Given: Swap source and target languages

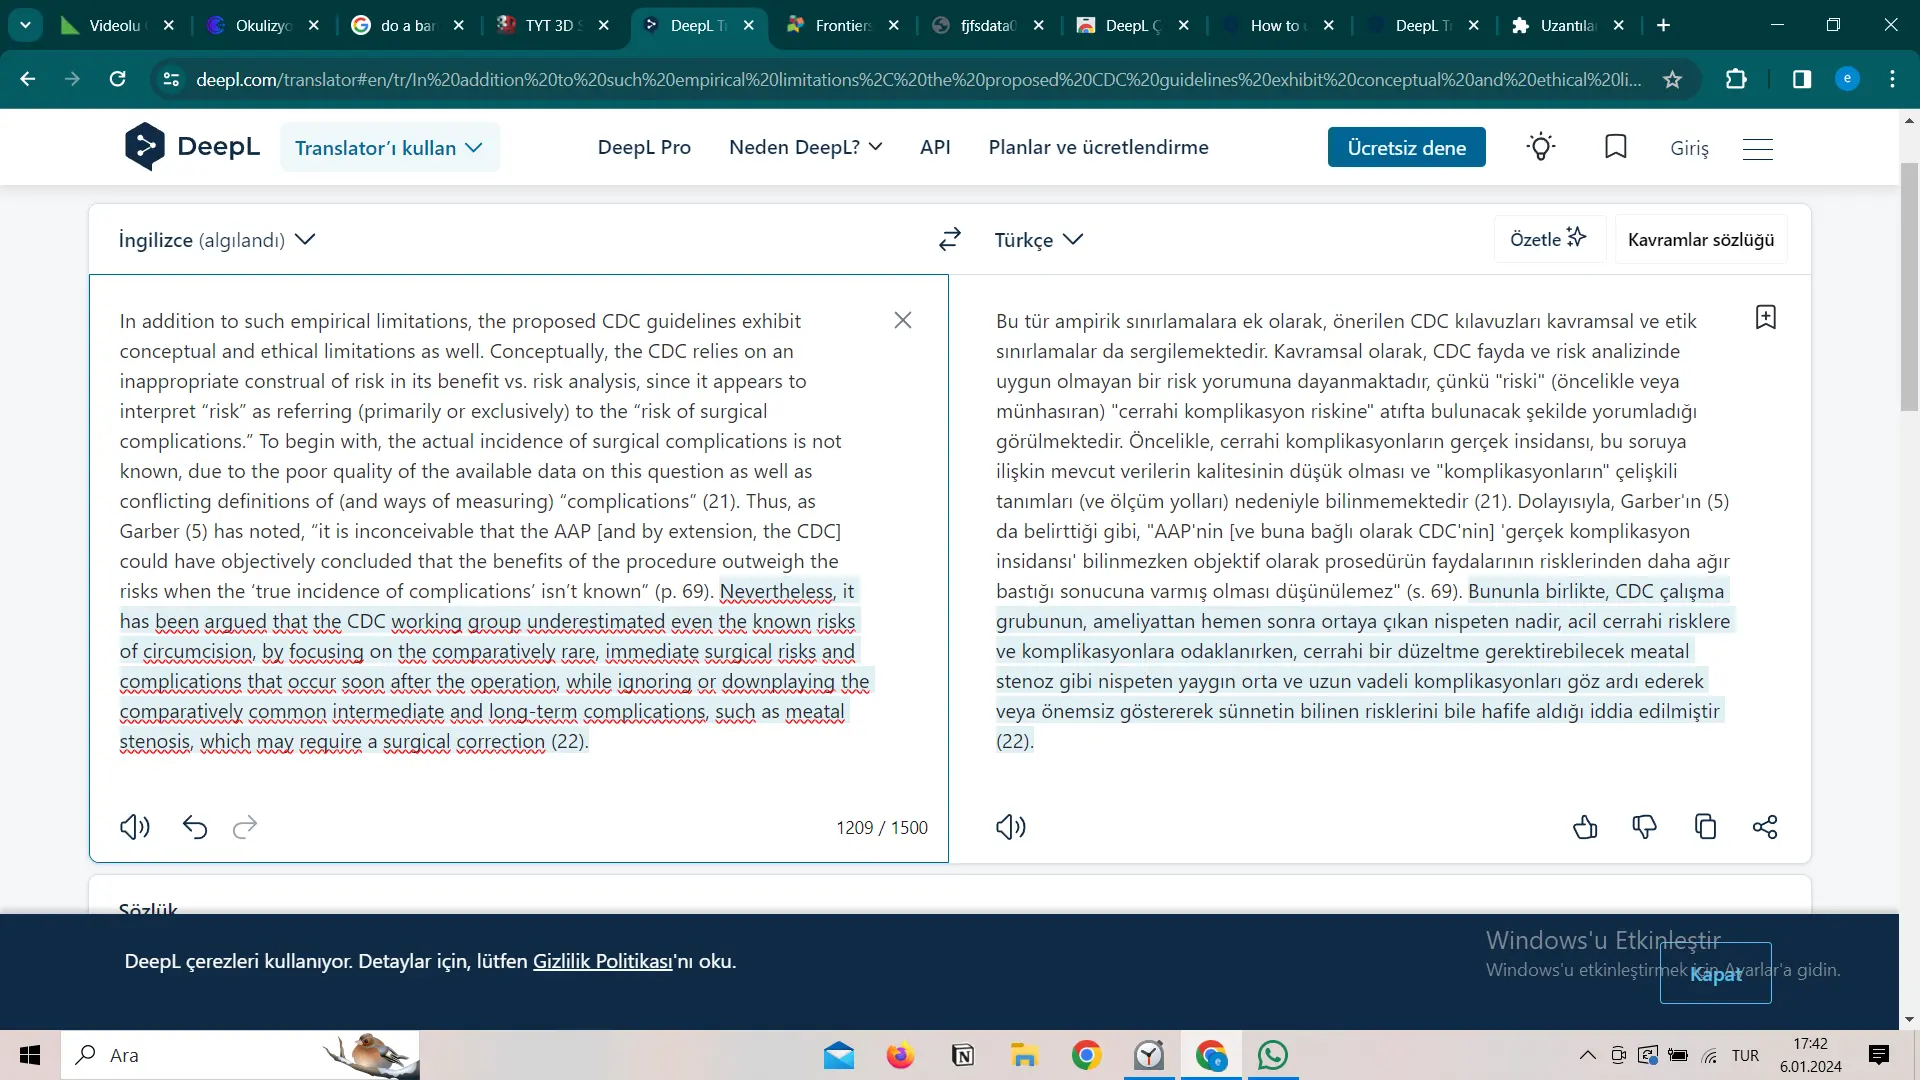Looking at the screenshot, I should point(950,239).
